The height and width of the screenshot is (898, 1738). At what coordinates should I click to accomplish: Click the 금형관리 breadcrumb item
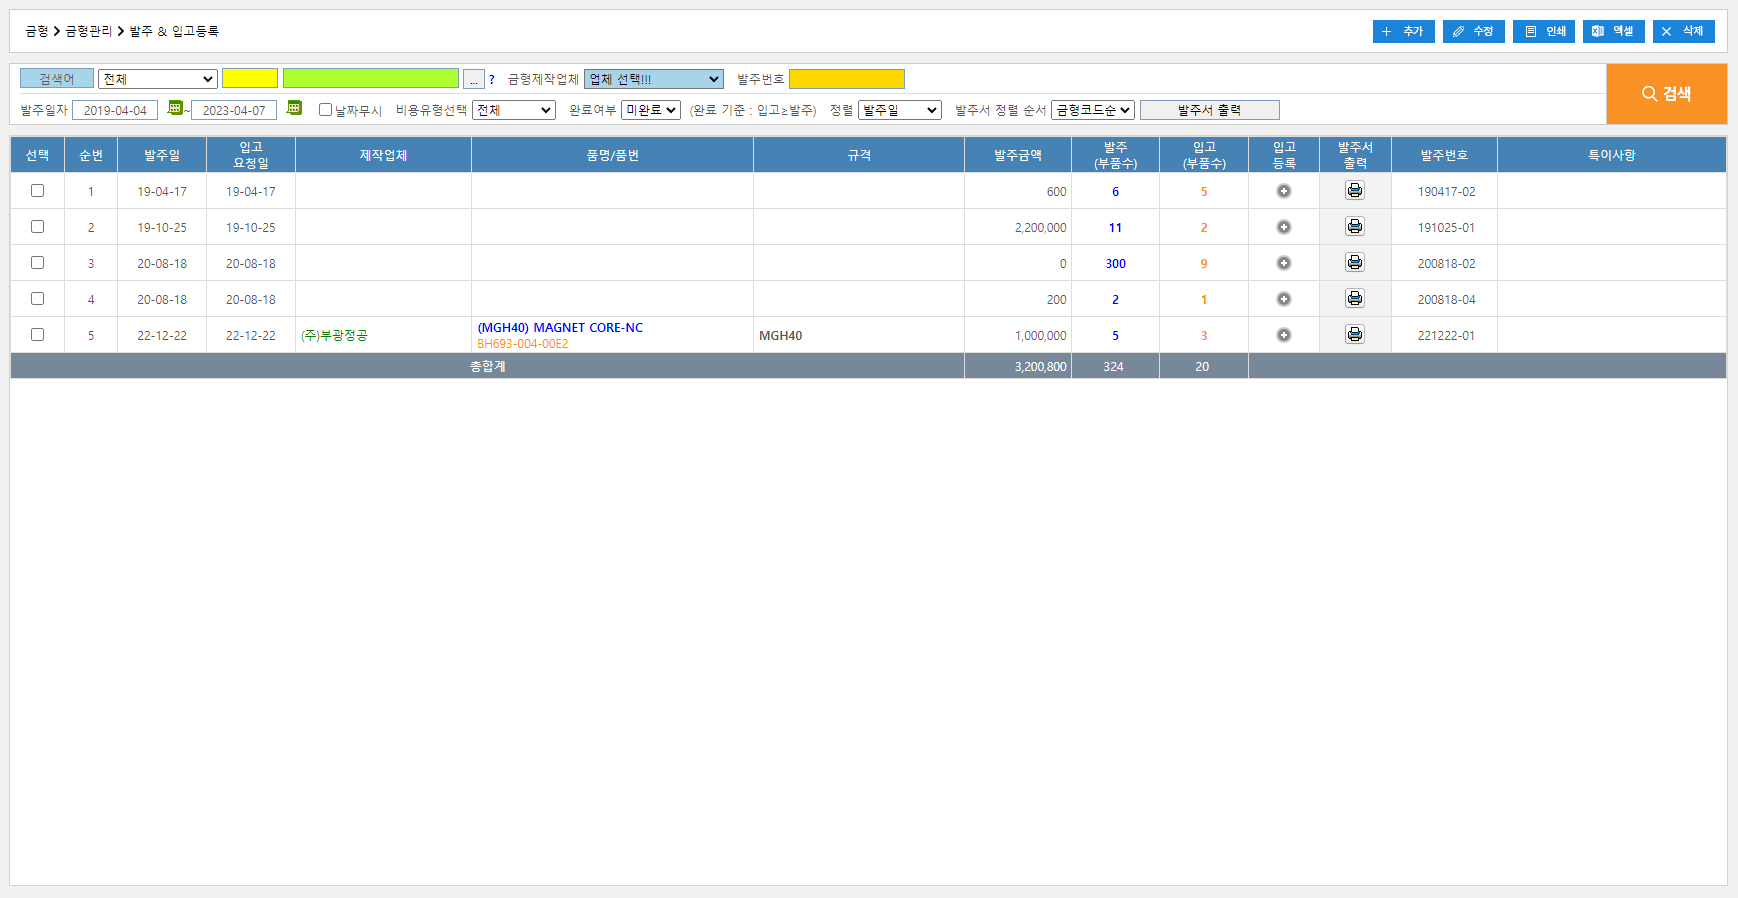[x=89, y=31]
